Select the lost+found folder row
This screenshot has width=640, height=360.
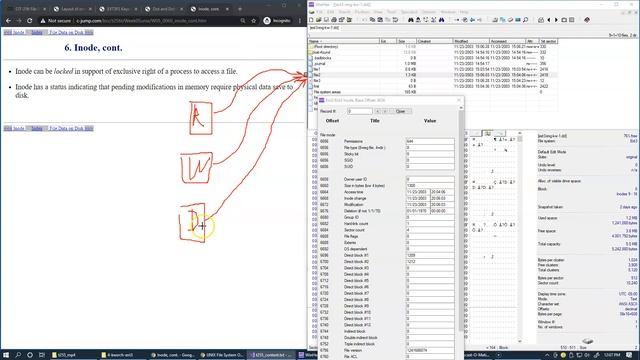coord(433,52)
